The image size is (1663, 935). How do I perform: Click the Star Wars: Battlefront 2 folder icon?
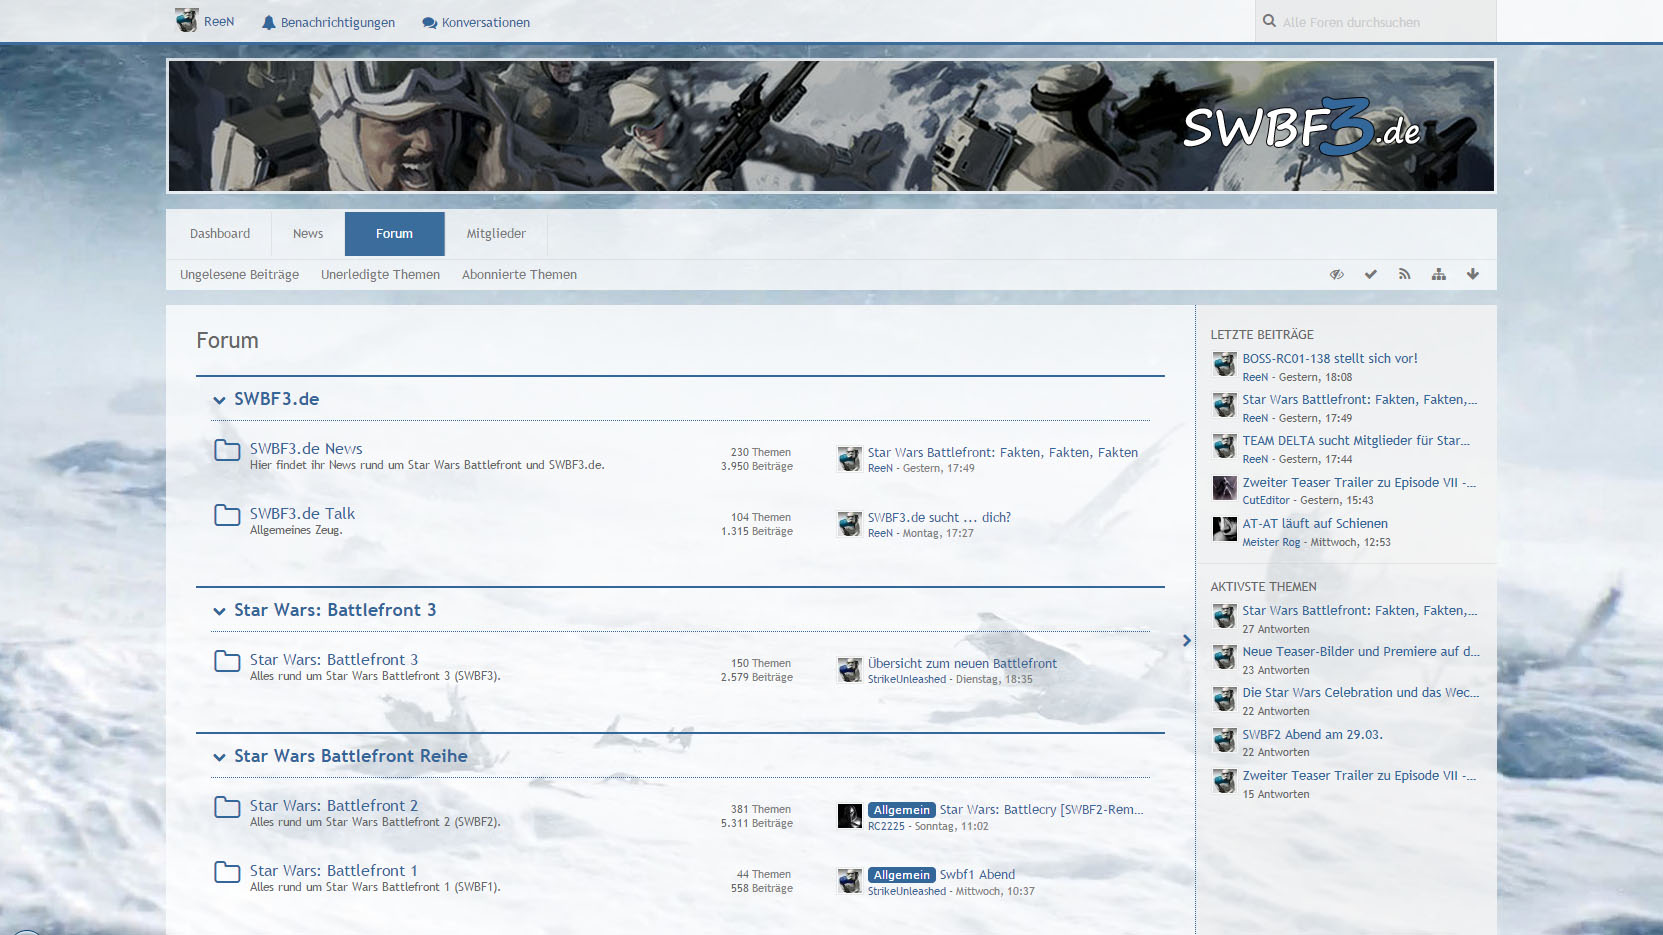[227, 807]
